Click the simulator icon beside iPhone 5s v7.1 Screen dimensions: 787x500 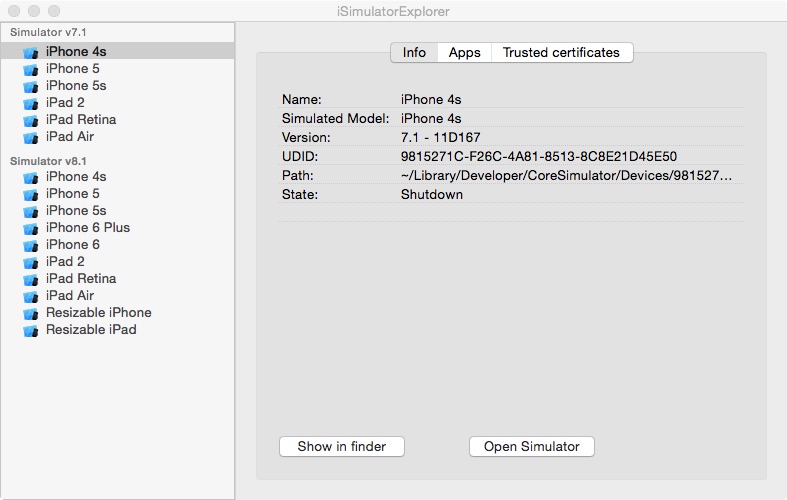coord(31,86)
